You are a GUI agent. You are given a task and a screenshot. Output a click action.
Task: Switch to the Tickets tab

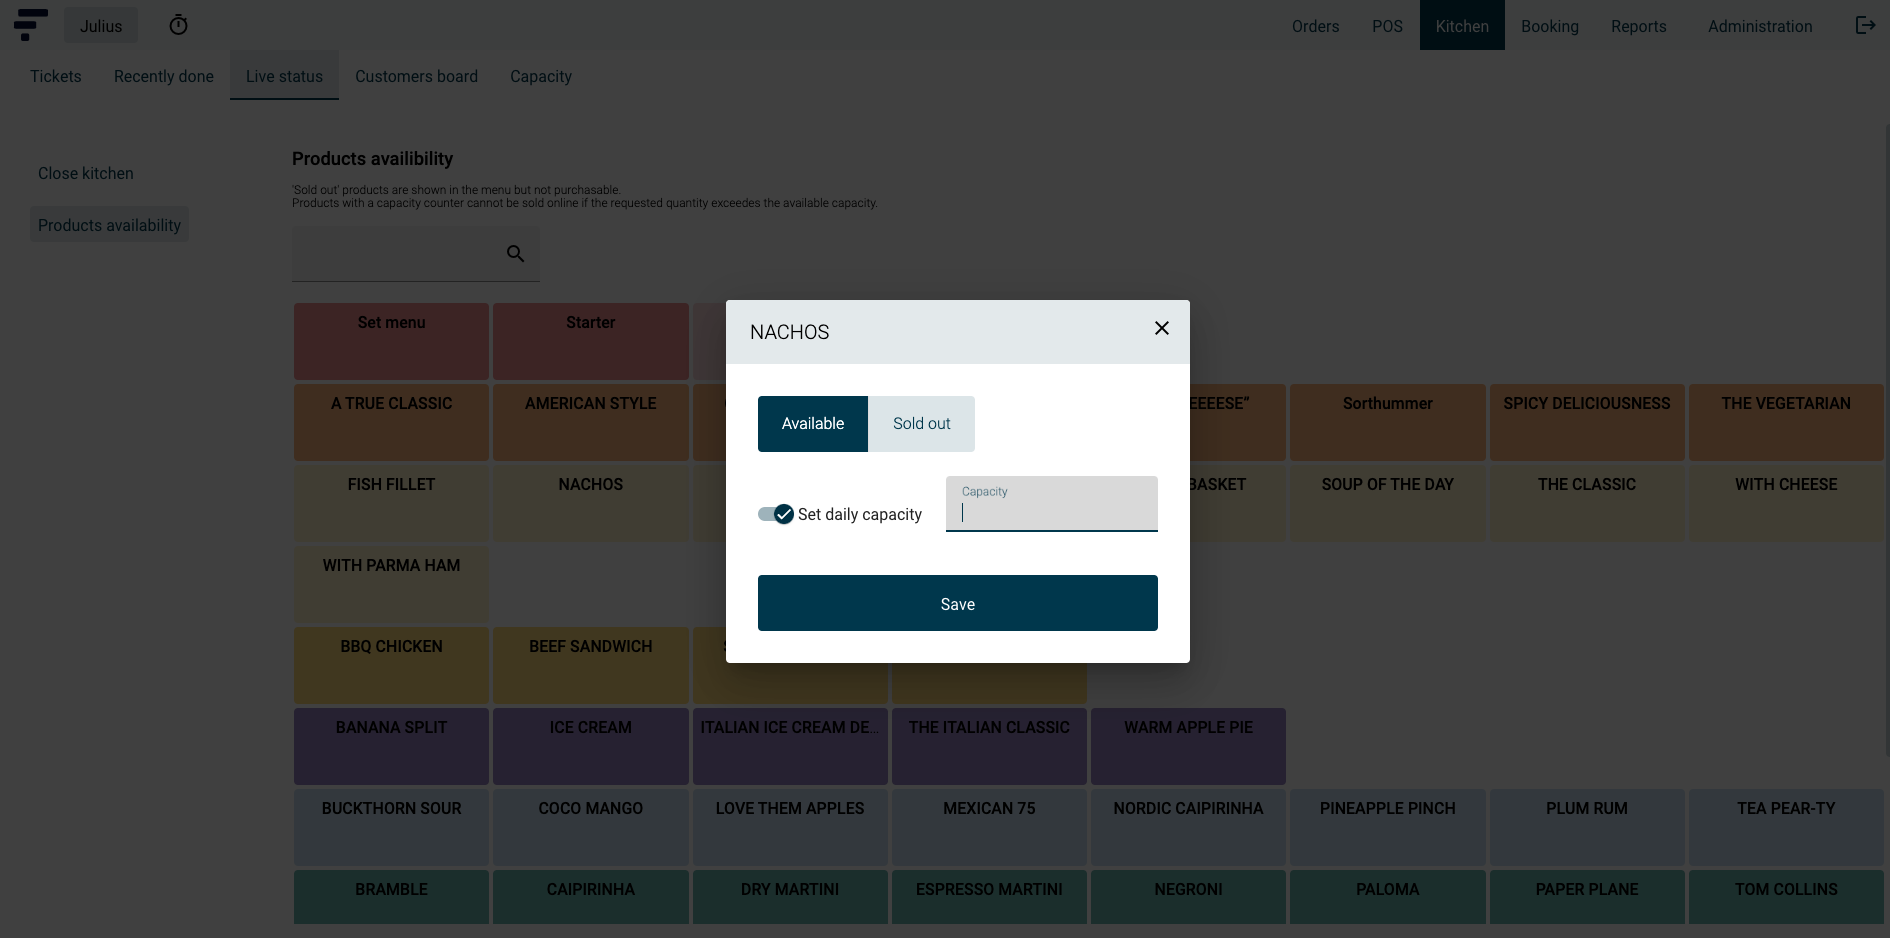click(x=56, y=76)
